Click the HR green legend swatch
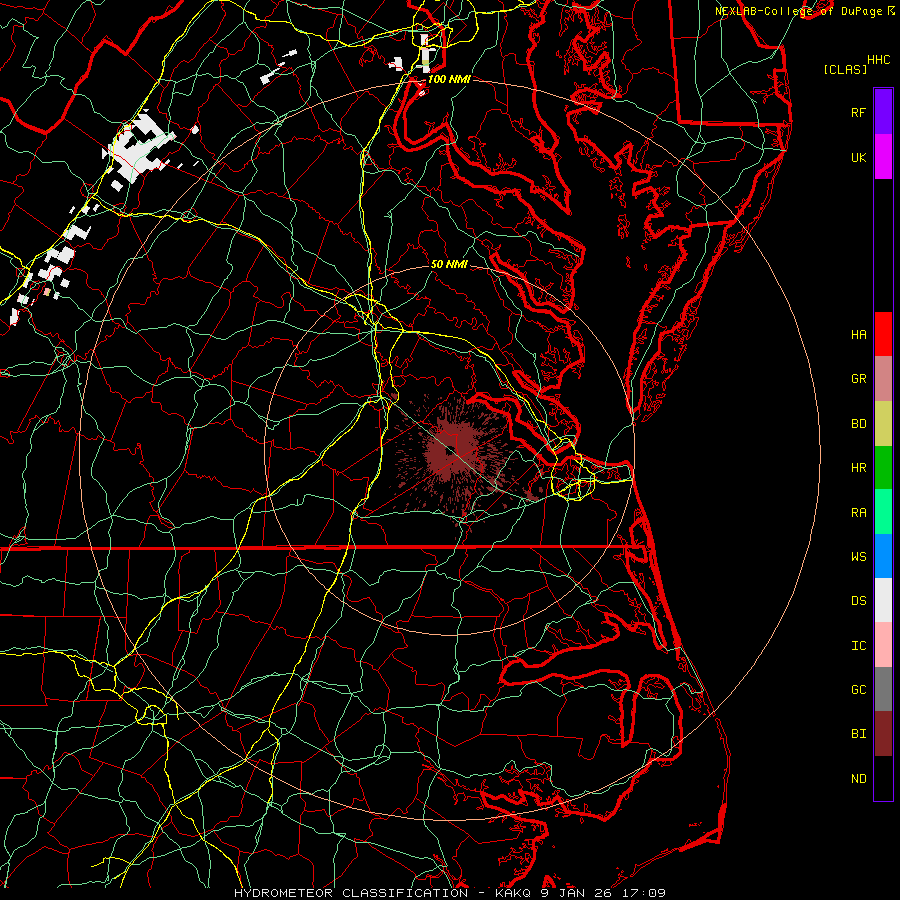900x900 pixels. [x=883, y=467]
